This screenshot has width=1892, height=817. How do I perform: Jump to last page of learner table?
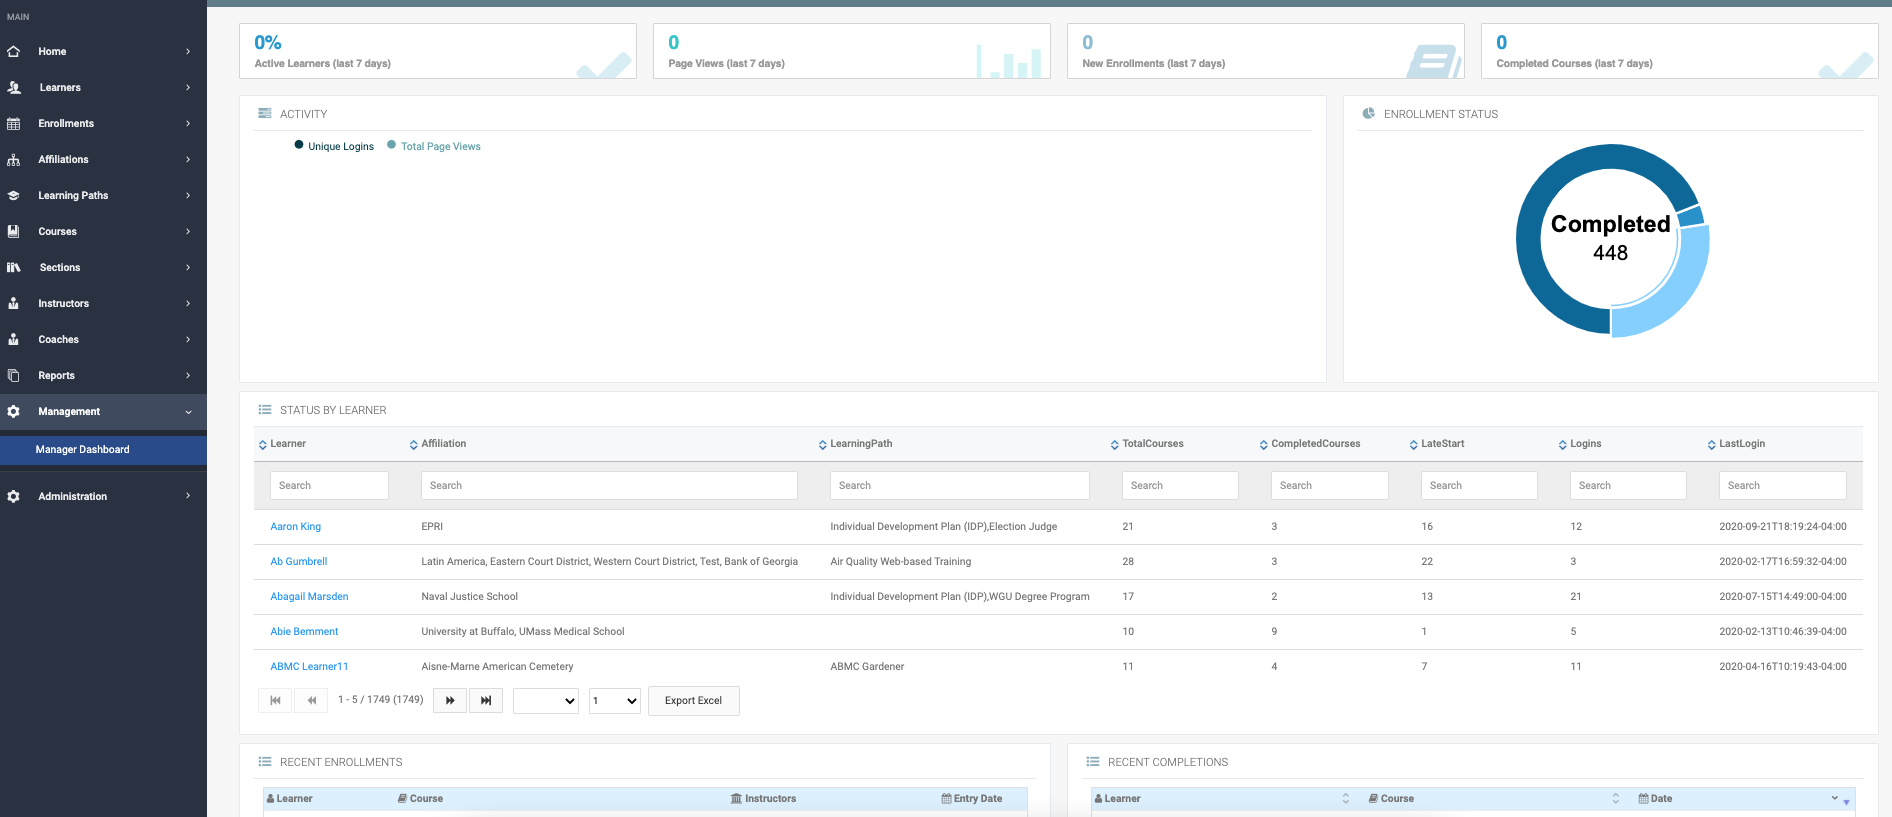(486, 701)
